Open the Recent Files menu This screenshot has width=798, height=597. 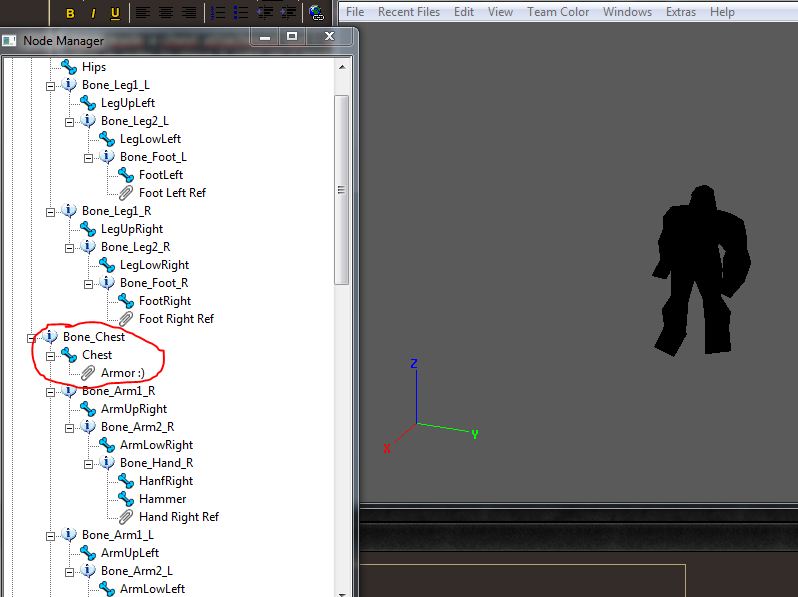[x=409, y=12]
